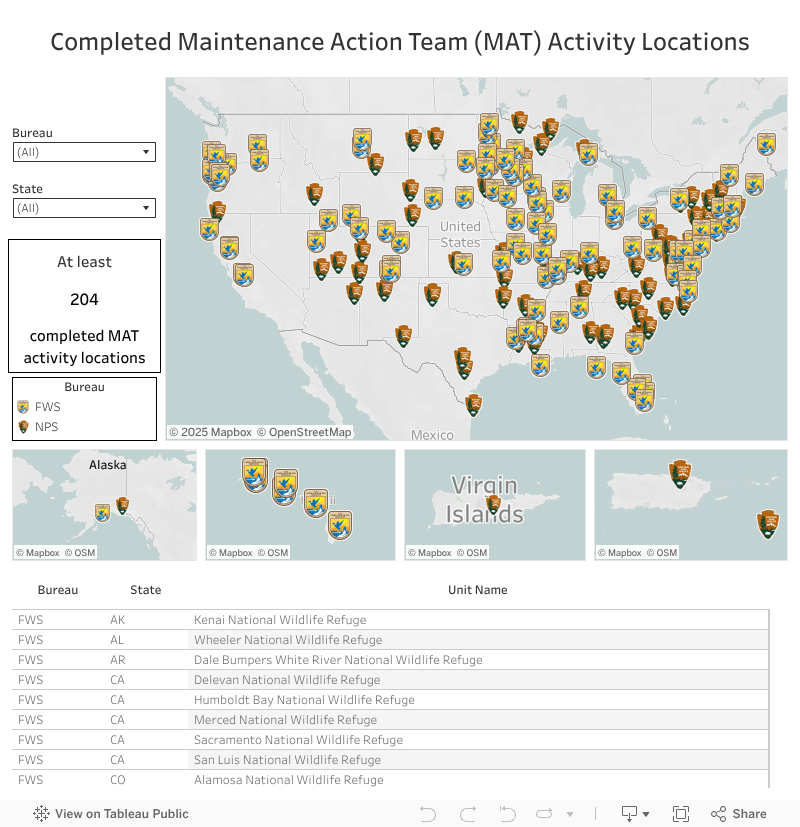Click the NPS marker in northern Puerto Rico
This screenshot has height=827, width=800.
(680, 474)
